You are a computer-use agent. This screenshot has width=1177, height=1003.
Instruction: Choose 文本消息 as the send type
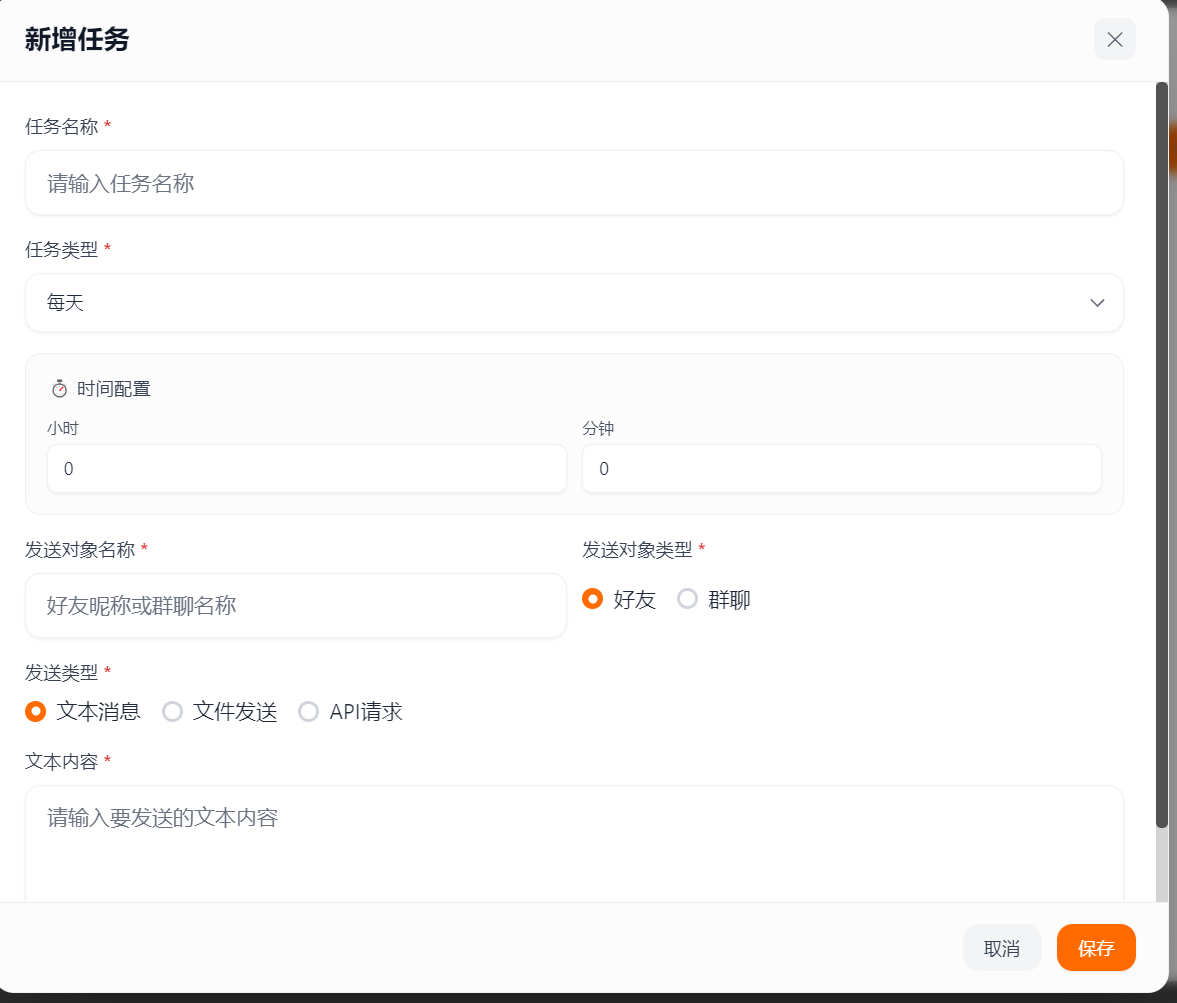(x=36, y=711)
